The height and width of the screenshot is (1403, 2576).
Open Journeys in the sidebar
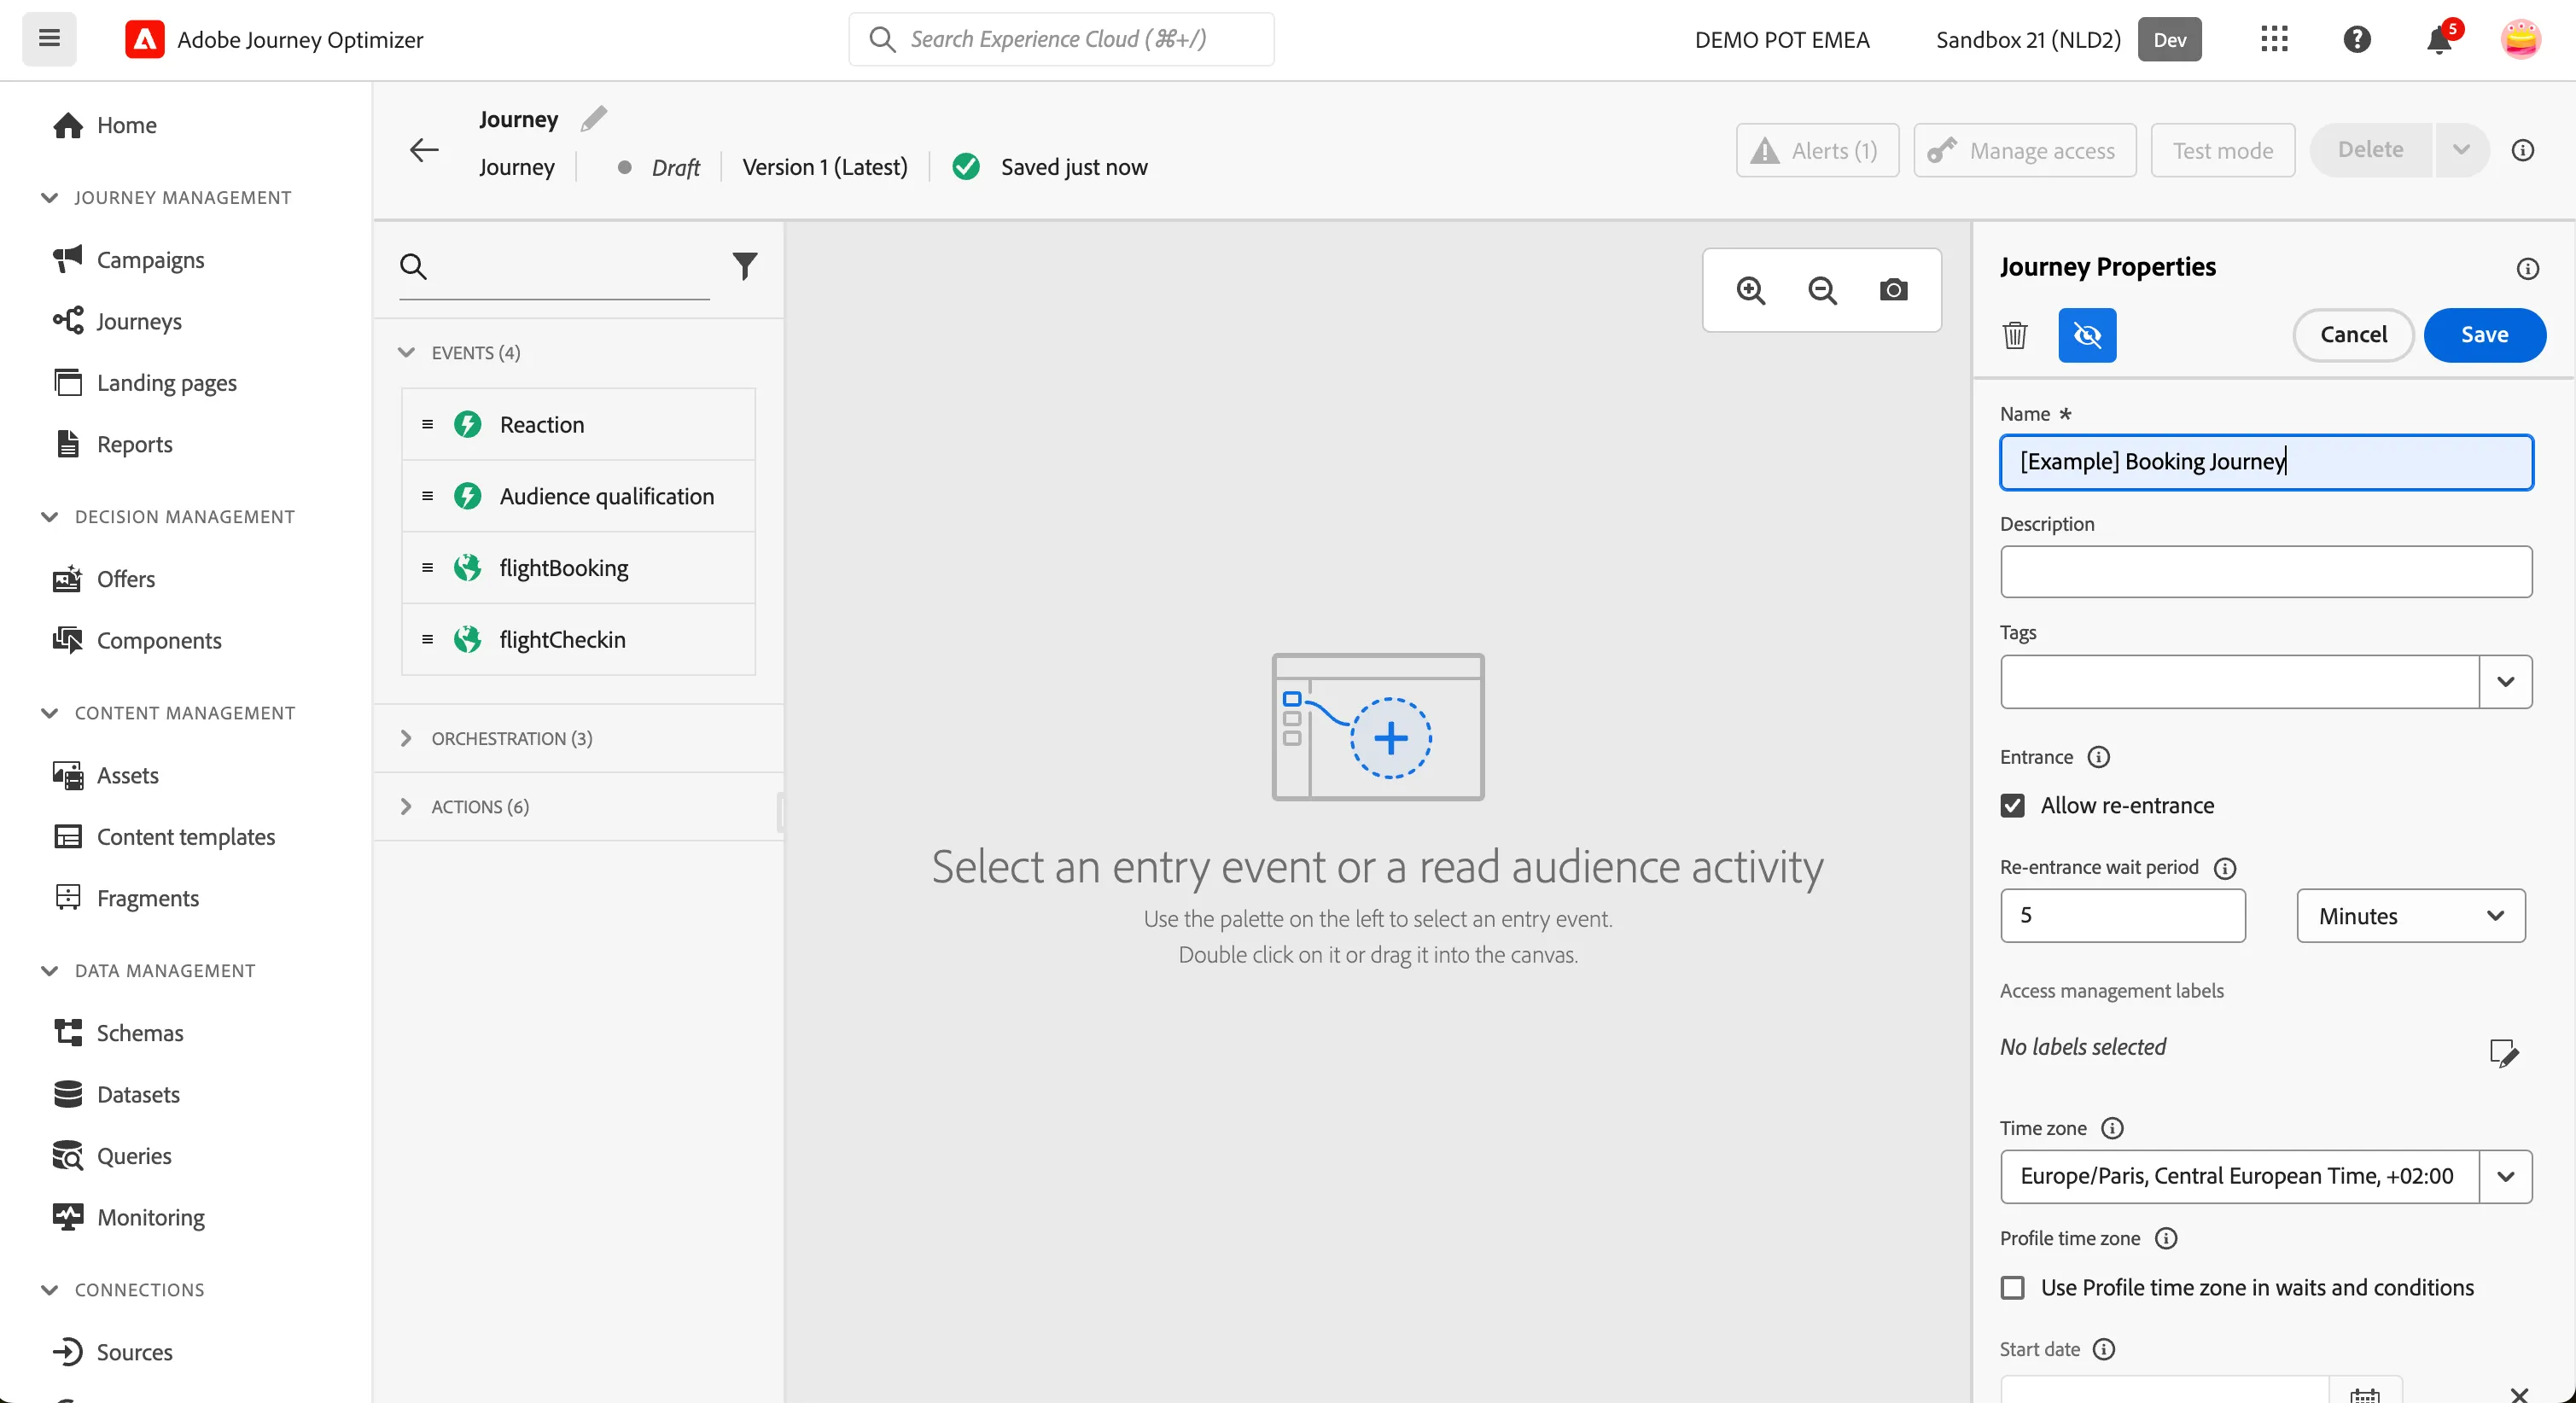tap(139, 321)
